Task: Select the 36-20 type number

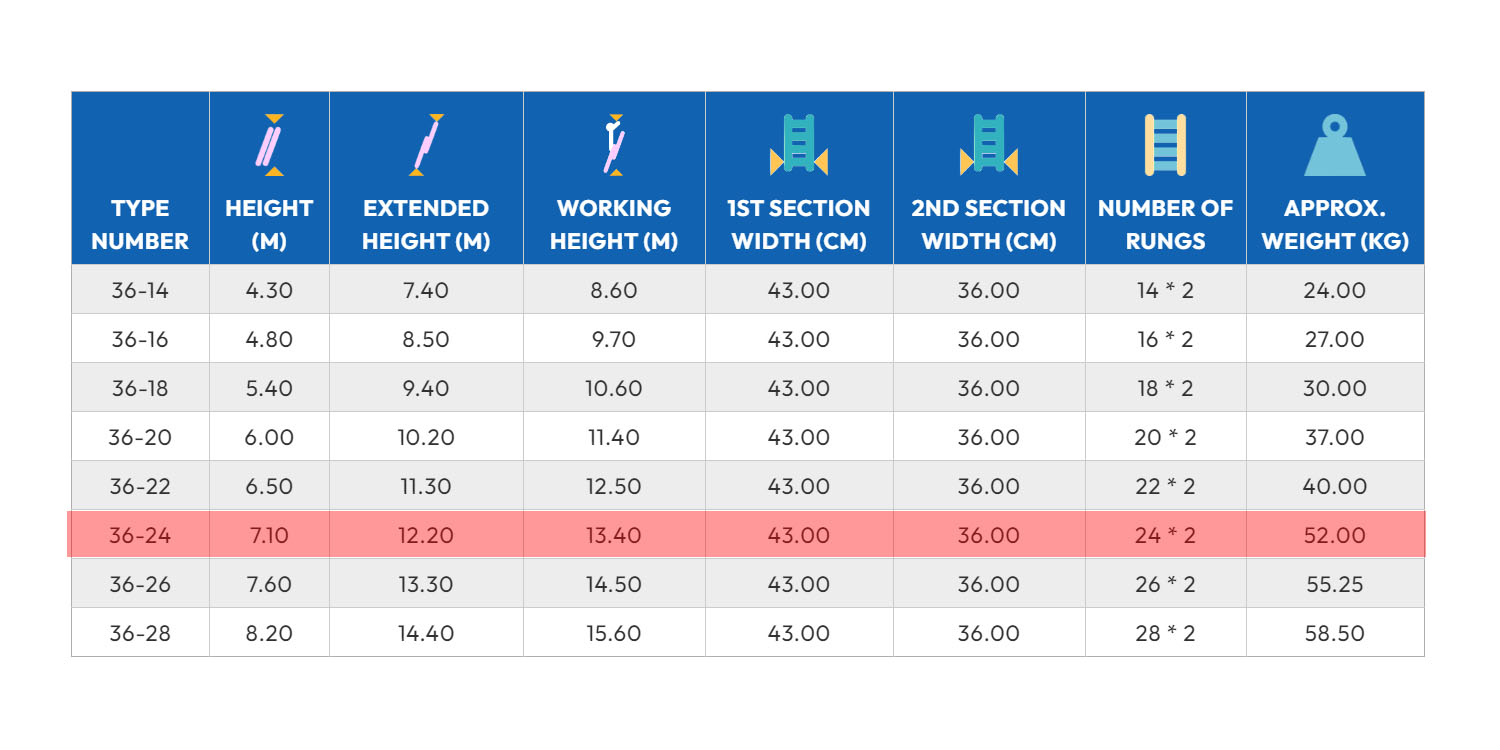Action: tap(140, 437)
